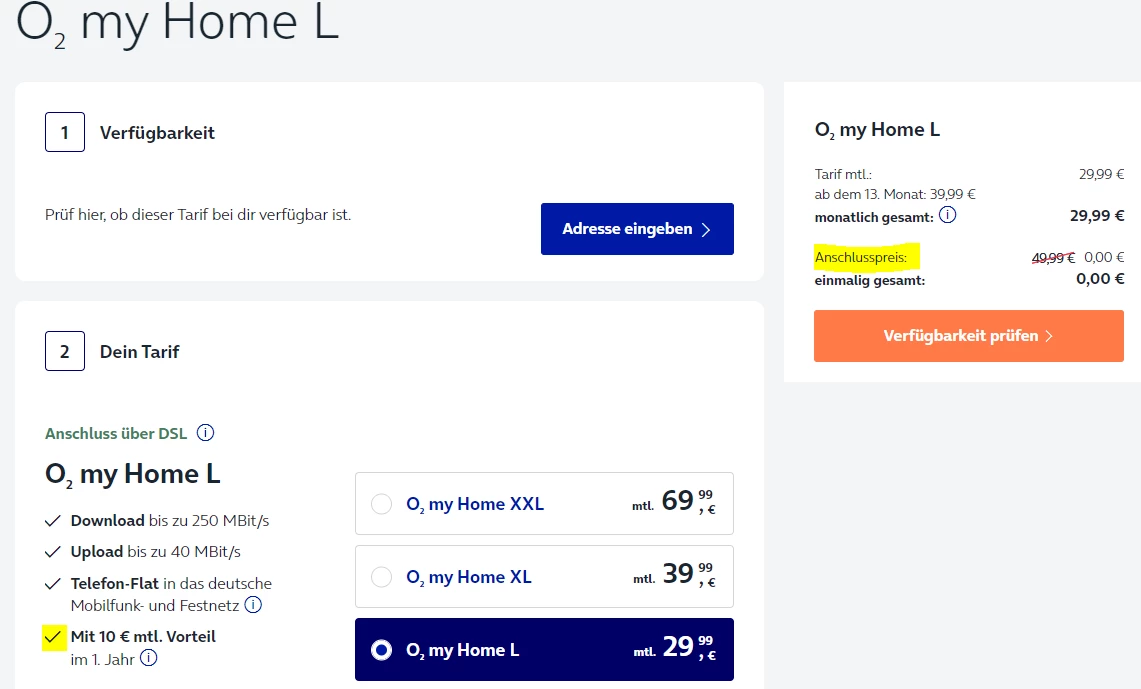Open step 1 Verfügbarkeit section header
This screenshot has height=689, width=1141.
point(157,133)
